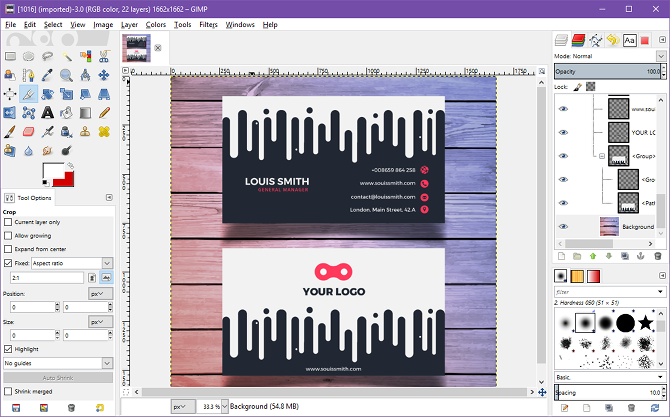The image size is (670, 417).
Task: Open the Windows menu
Action: 240,25
